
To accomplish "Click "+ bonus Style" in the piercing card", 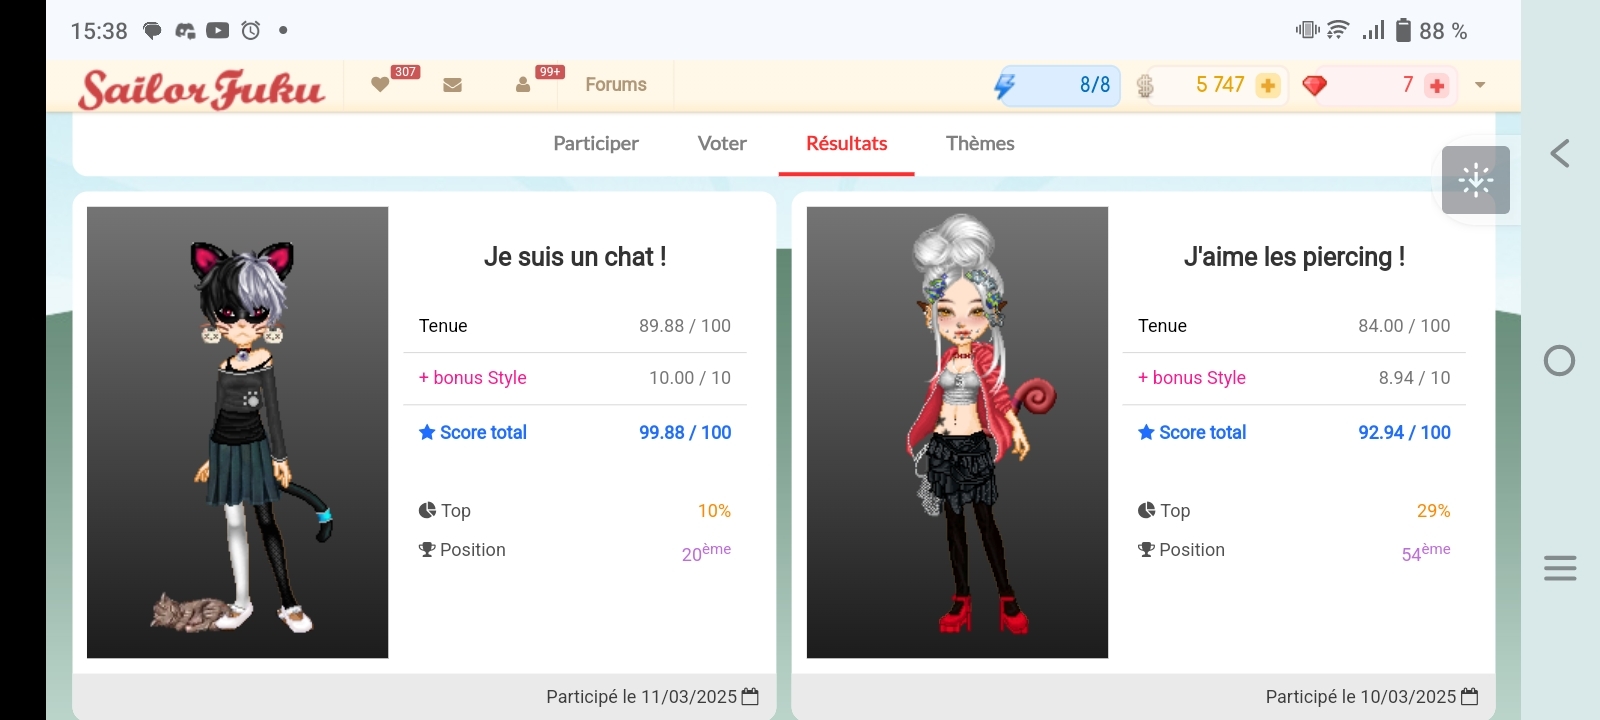I will click(1192, 378).
